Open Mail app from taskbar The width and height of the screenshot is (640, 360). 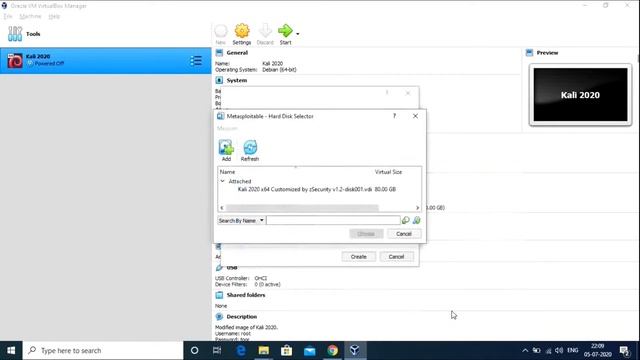point(309,350)
